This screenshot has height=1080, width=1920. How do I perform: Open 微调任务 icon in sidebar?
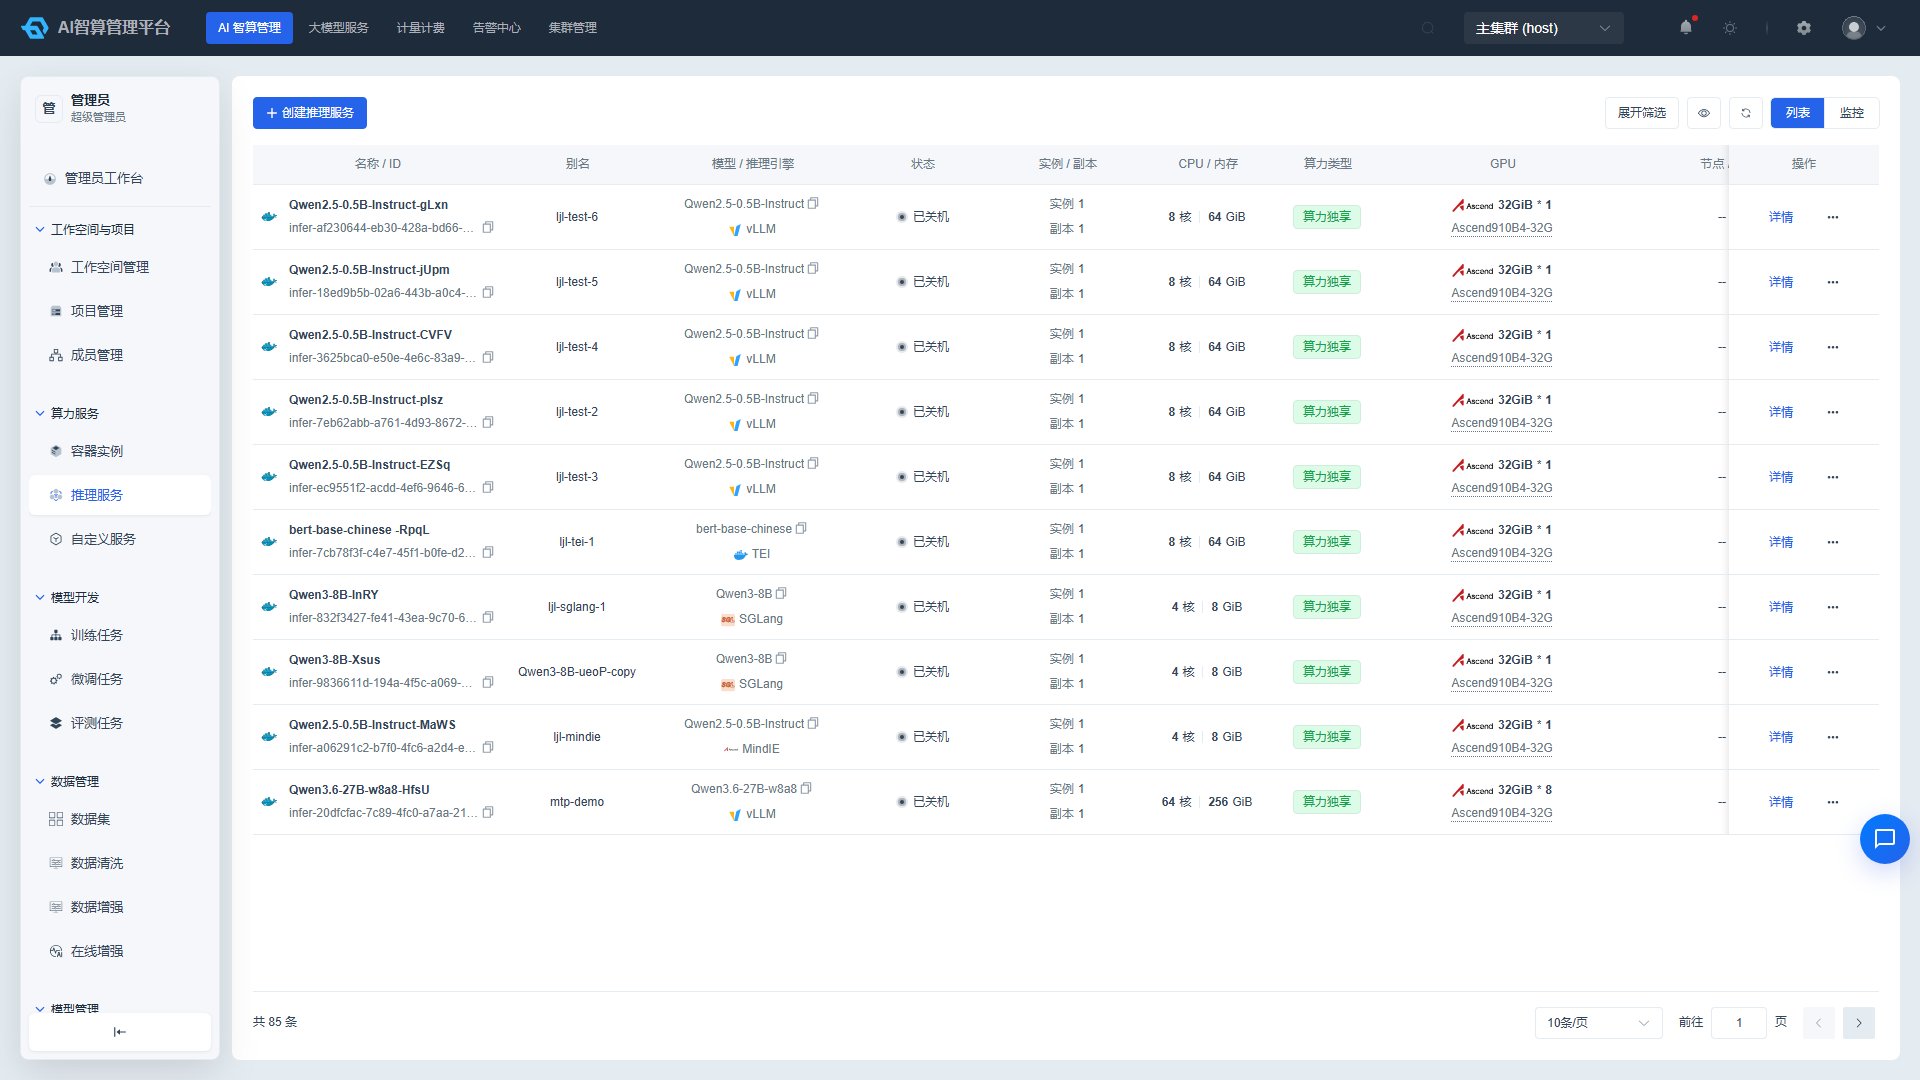pyautogui.click(x=56, y=679)
